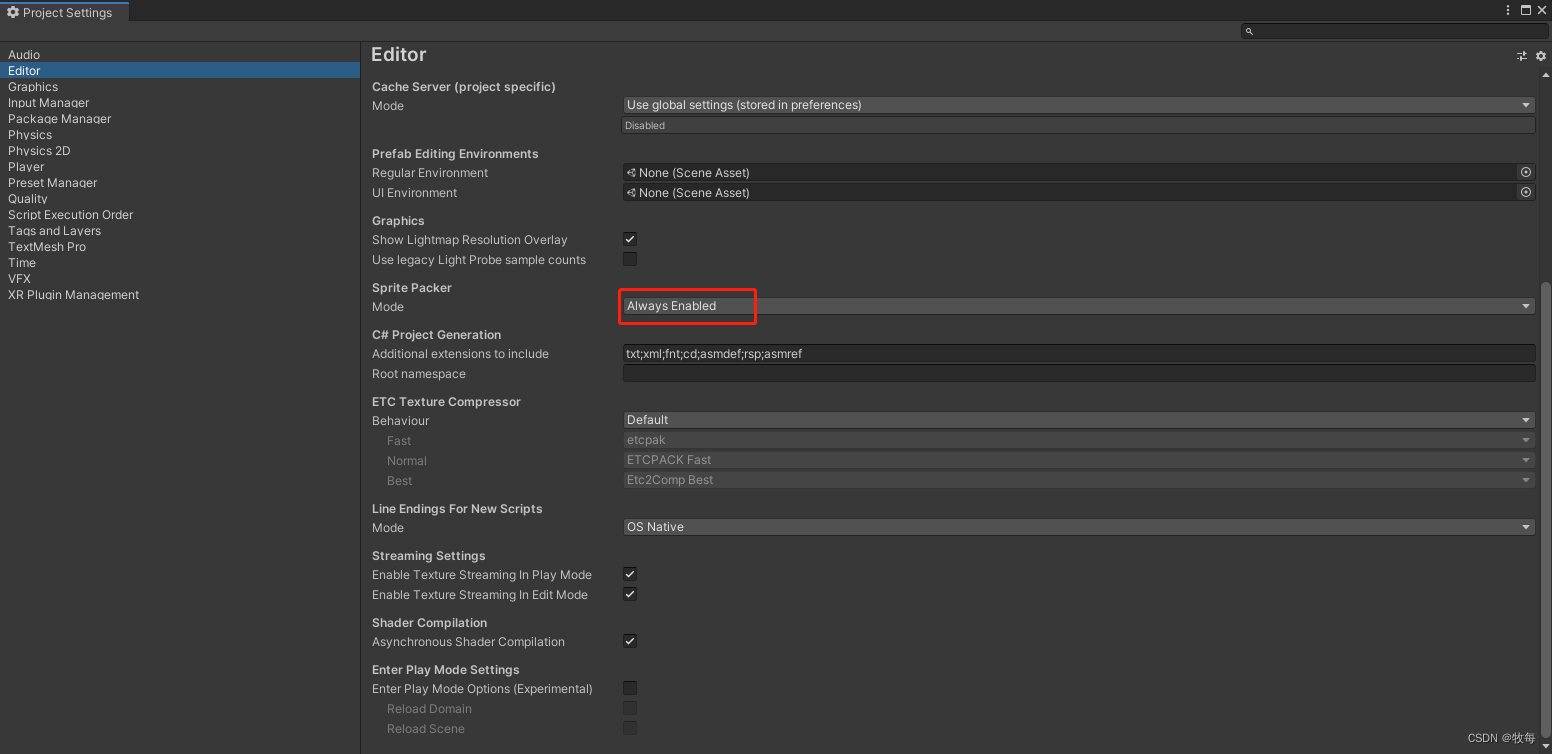Maximize the Project Settings window

coord(1526,10)
